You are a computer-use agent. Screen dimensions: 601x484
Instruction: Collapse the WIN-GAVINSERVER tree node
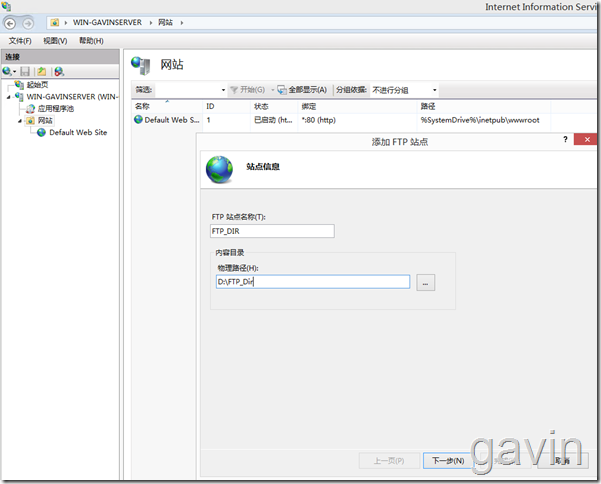pos(8,97)
